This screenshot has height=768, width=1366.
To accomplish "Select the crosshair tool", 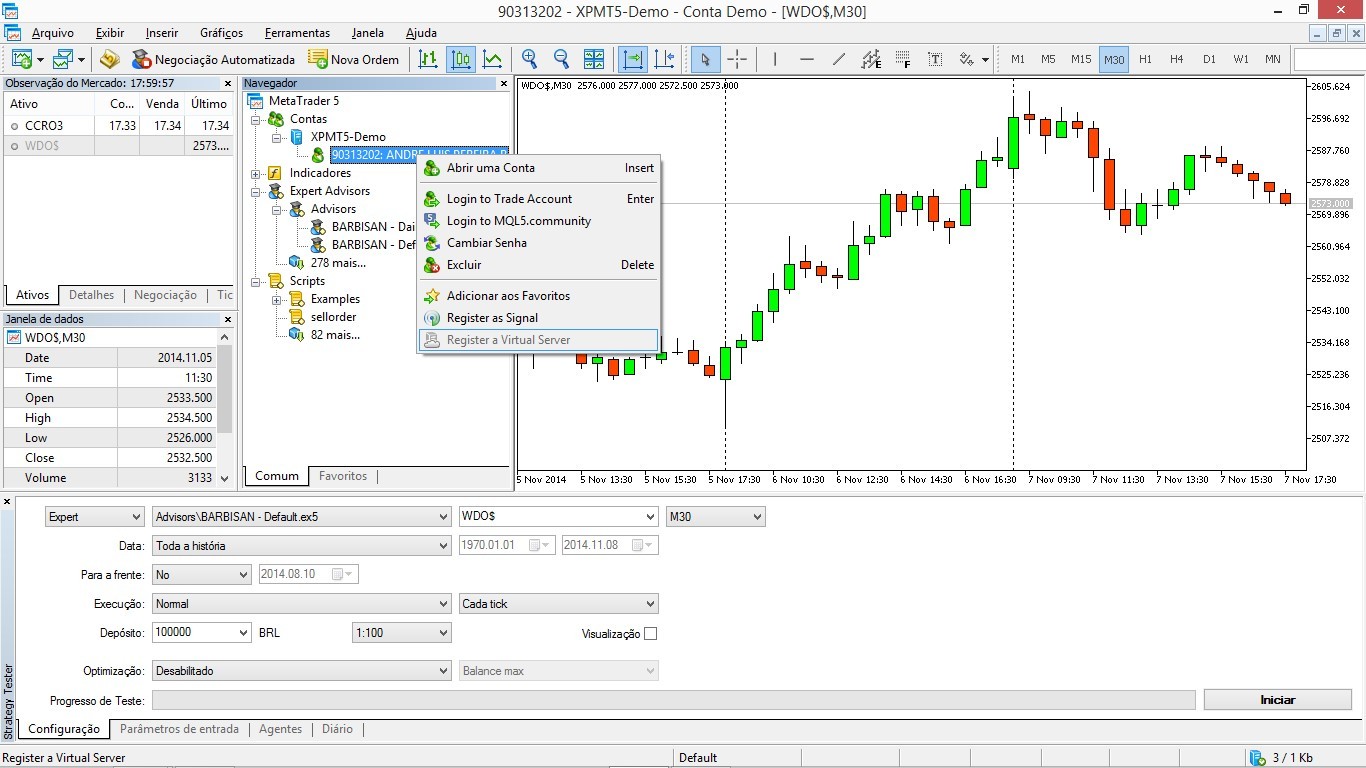I will (737, 59).
